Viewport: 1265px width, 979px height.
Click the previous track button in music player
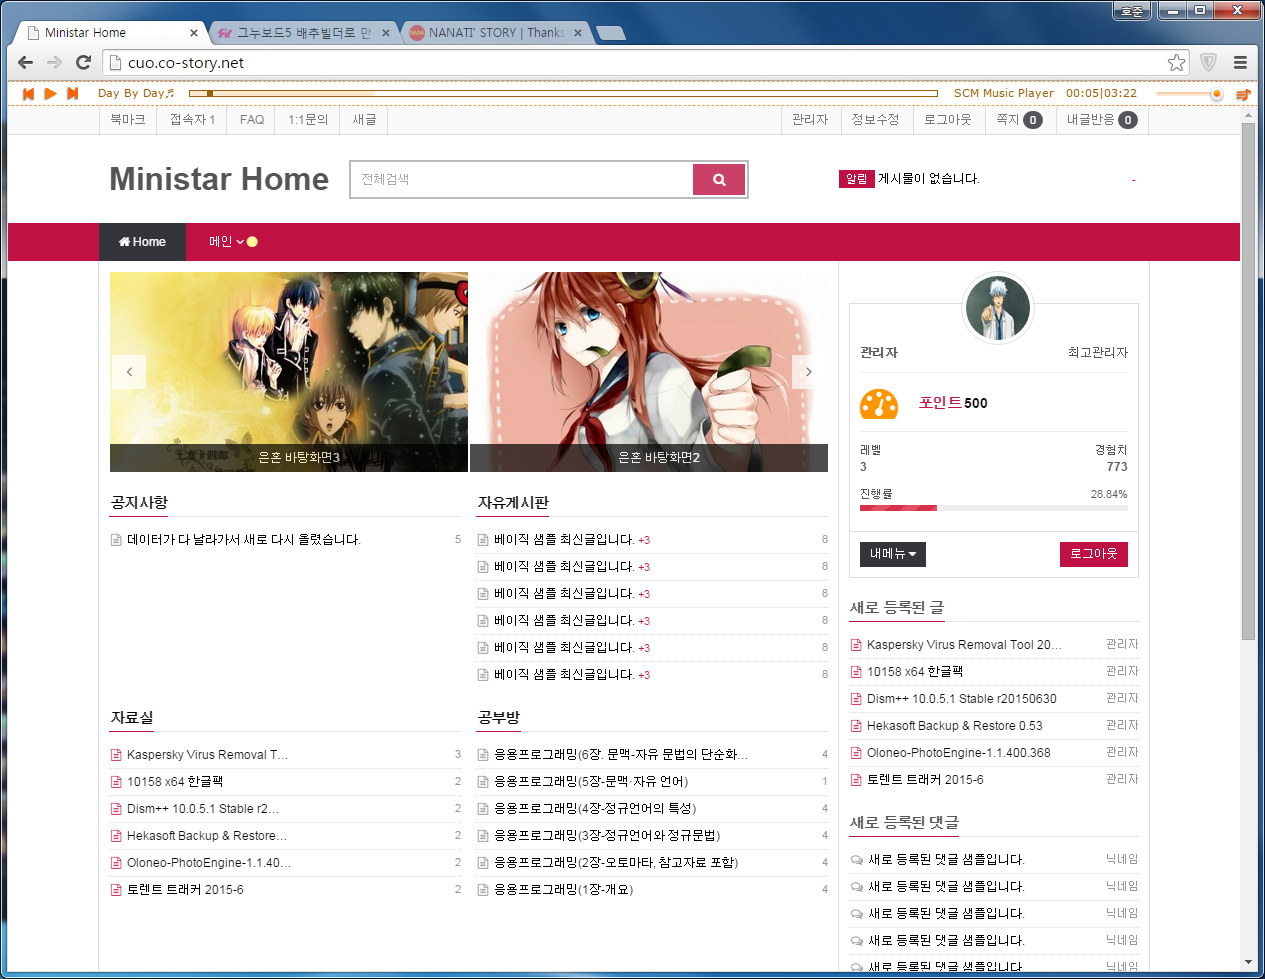pyautogui.click(x=28, y=93)
